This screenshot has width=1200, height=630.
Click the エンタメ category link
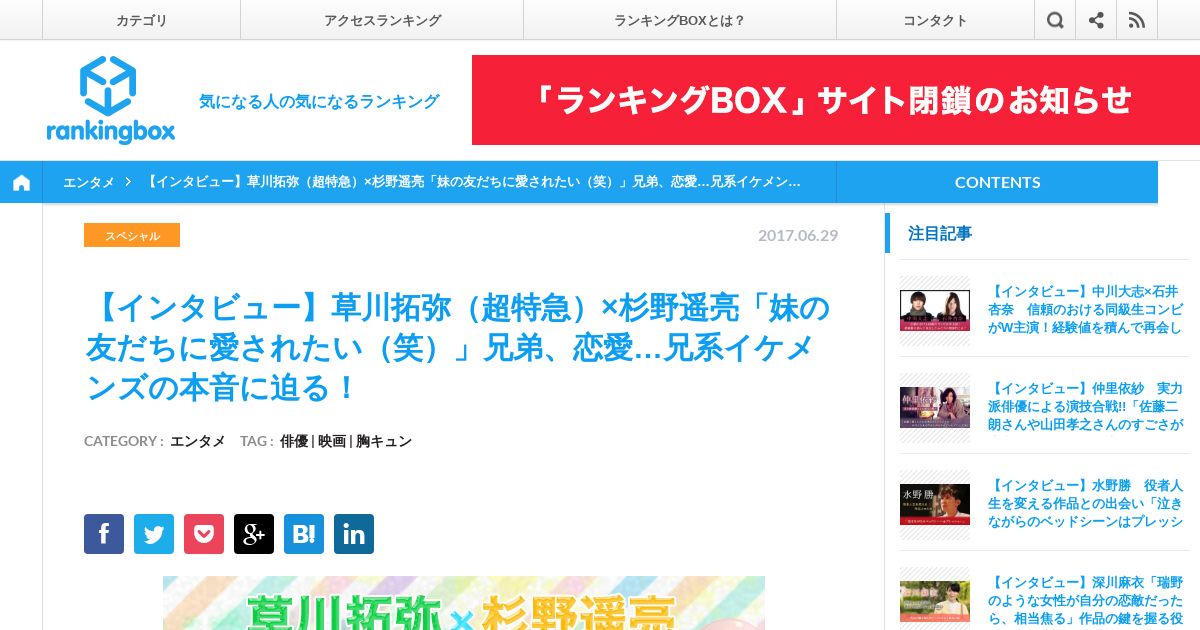tap(198, 441)
